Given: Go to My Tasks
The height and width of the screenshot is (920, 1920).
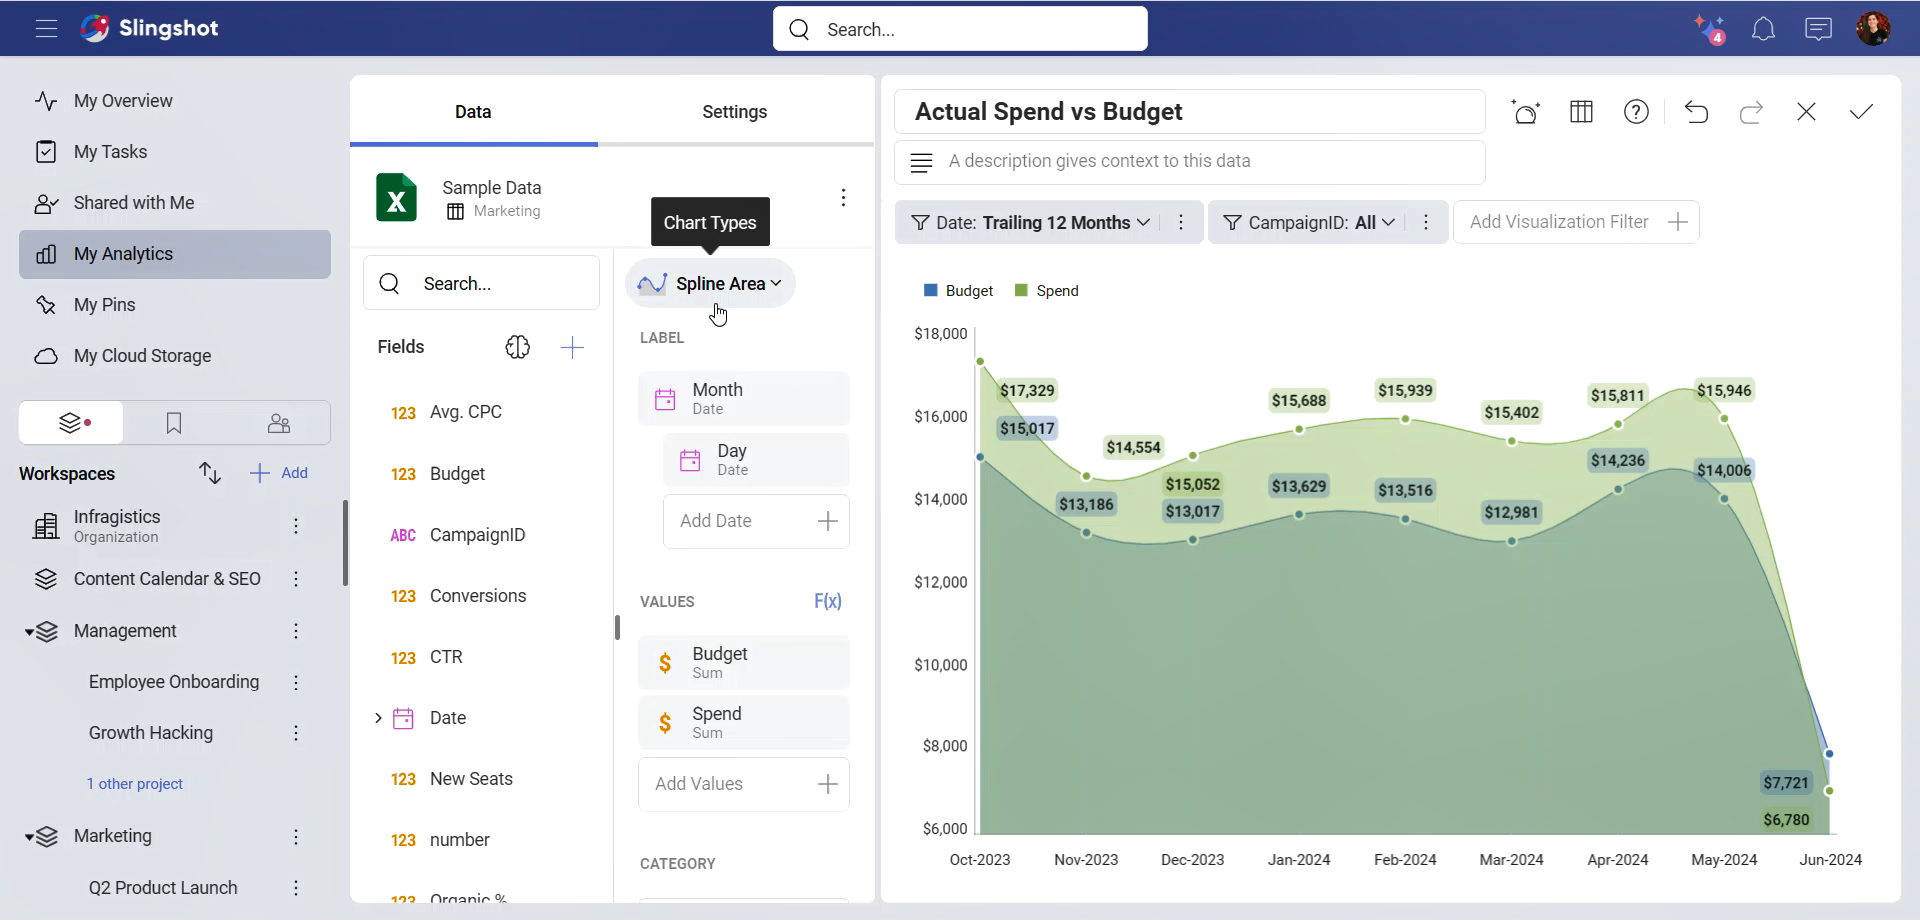Looking at the screenshot, I should [x=175, y=152].
